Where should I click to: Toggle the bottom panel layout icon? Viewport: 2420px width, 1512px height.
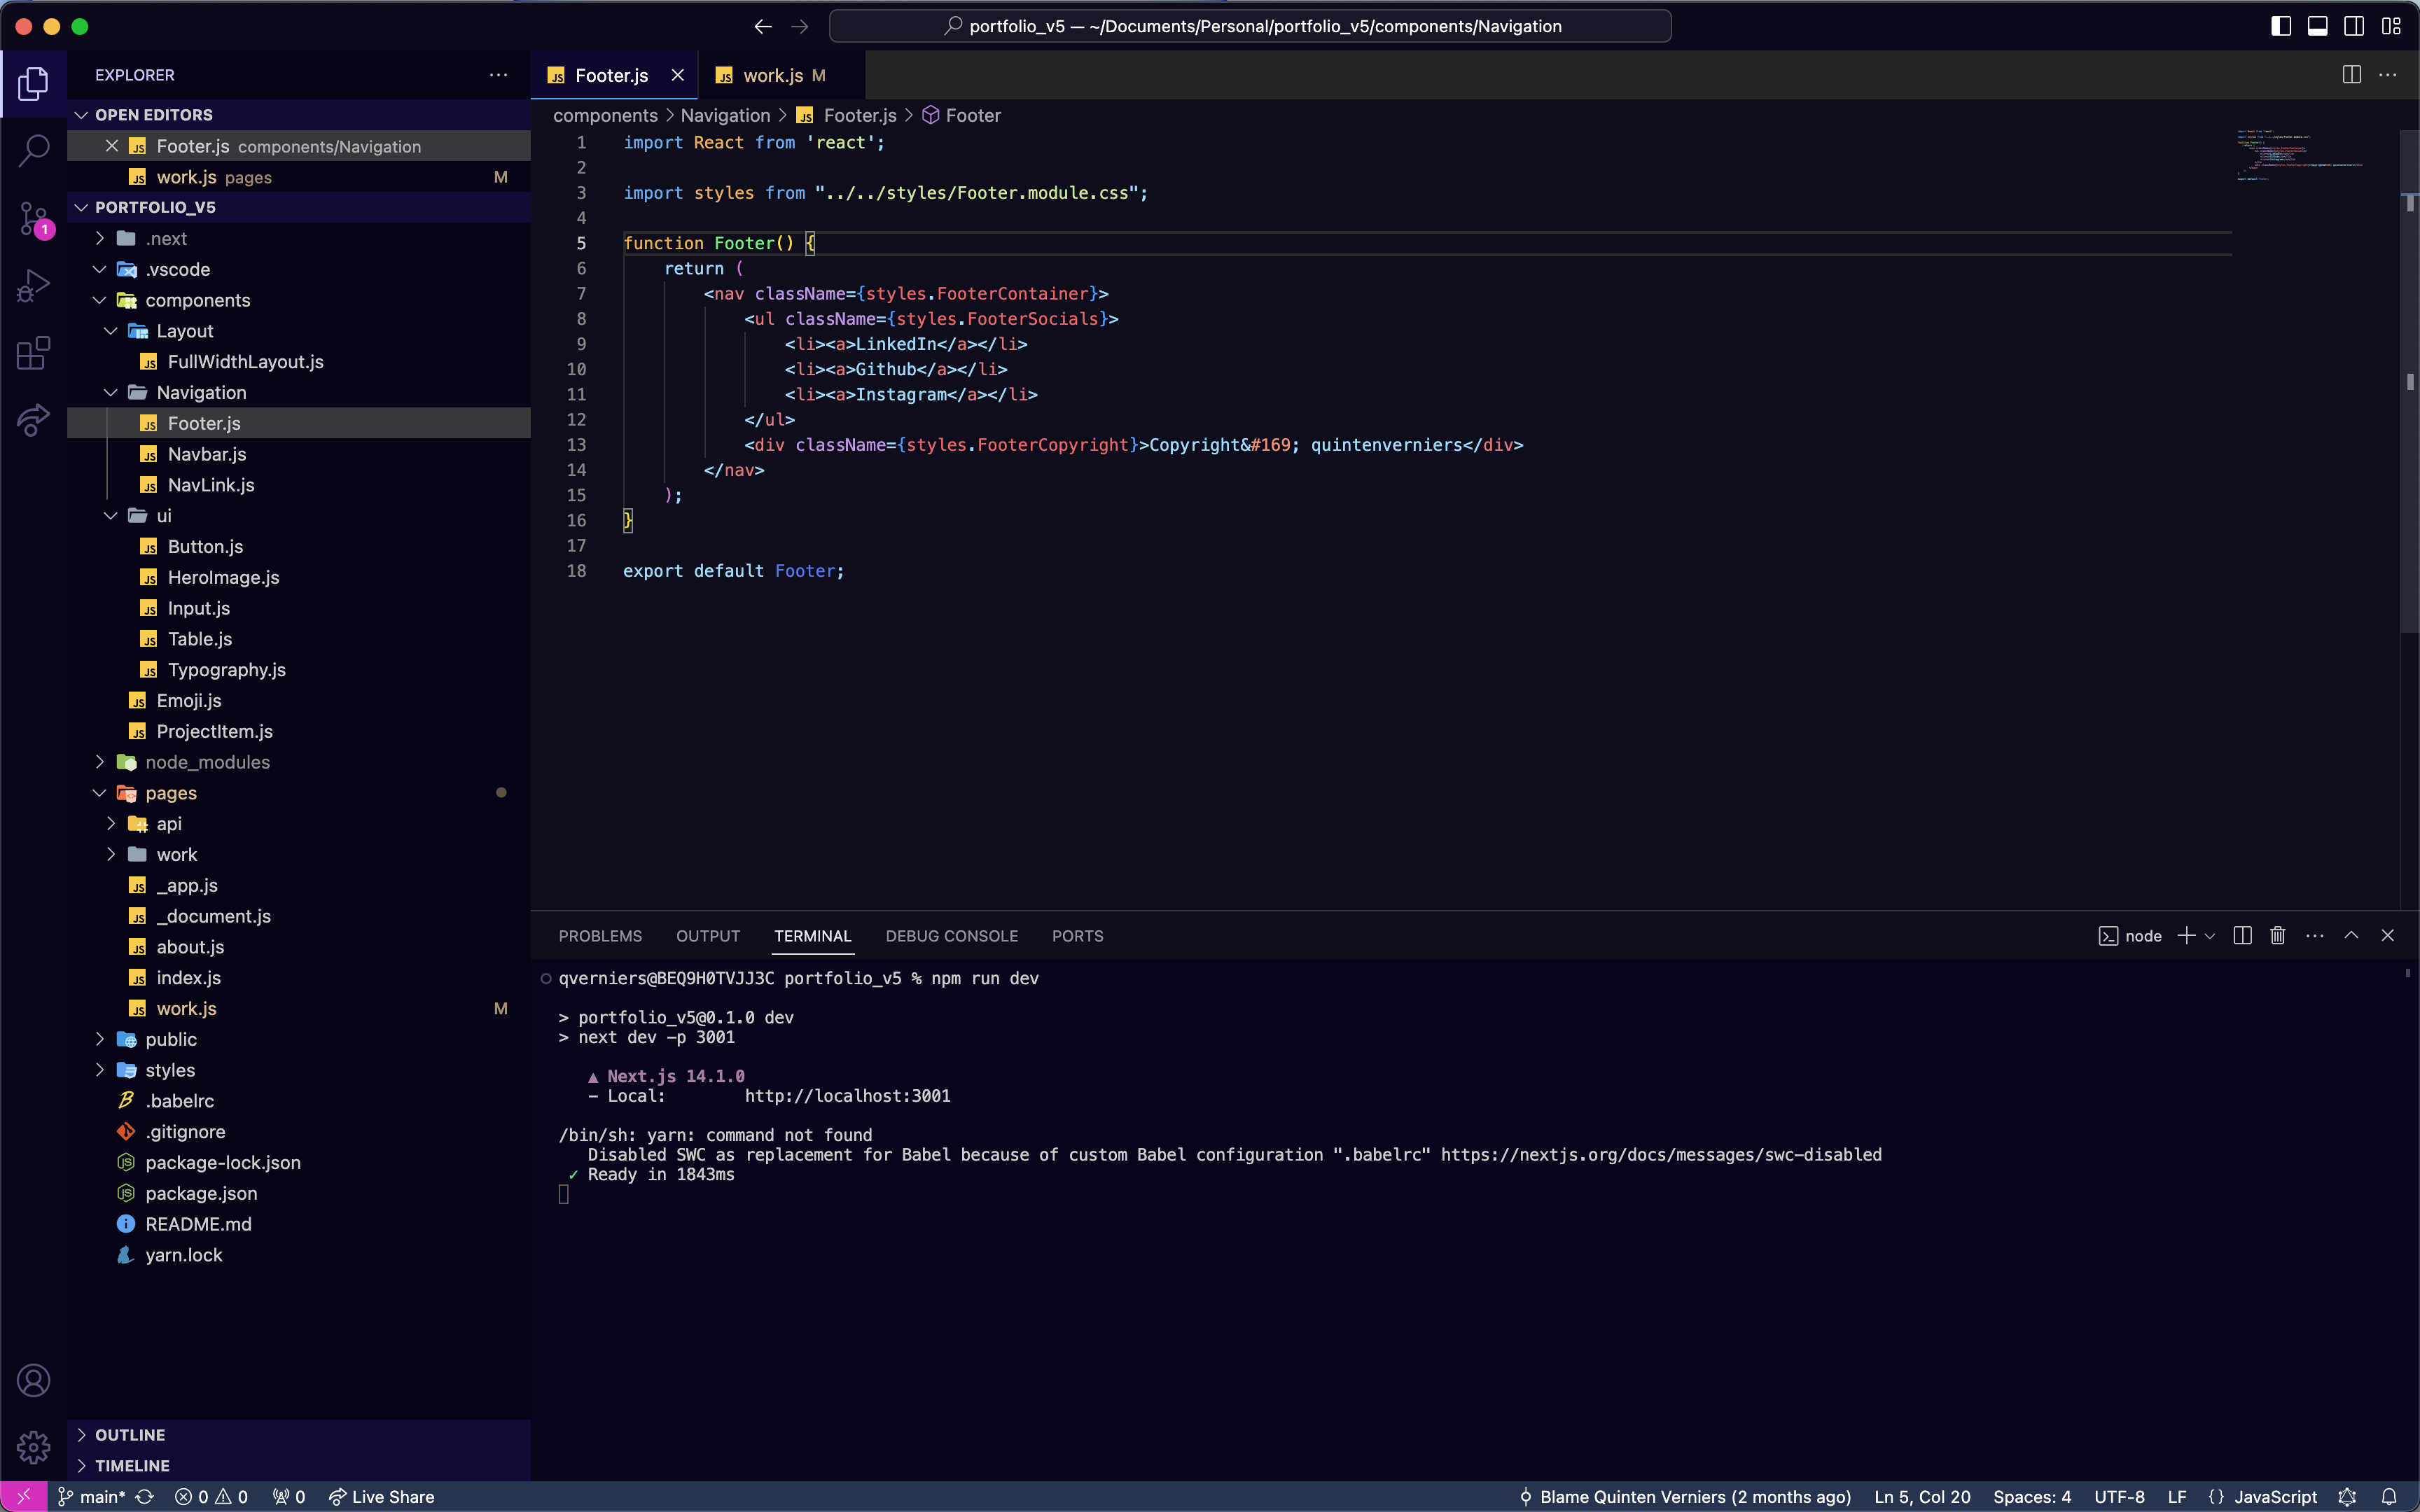tap(2317, 26)
